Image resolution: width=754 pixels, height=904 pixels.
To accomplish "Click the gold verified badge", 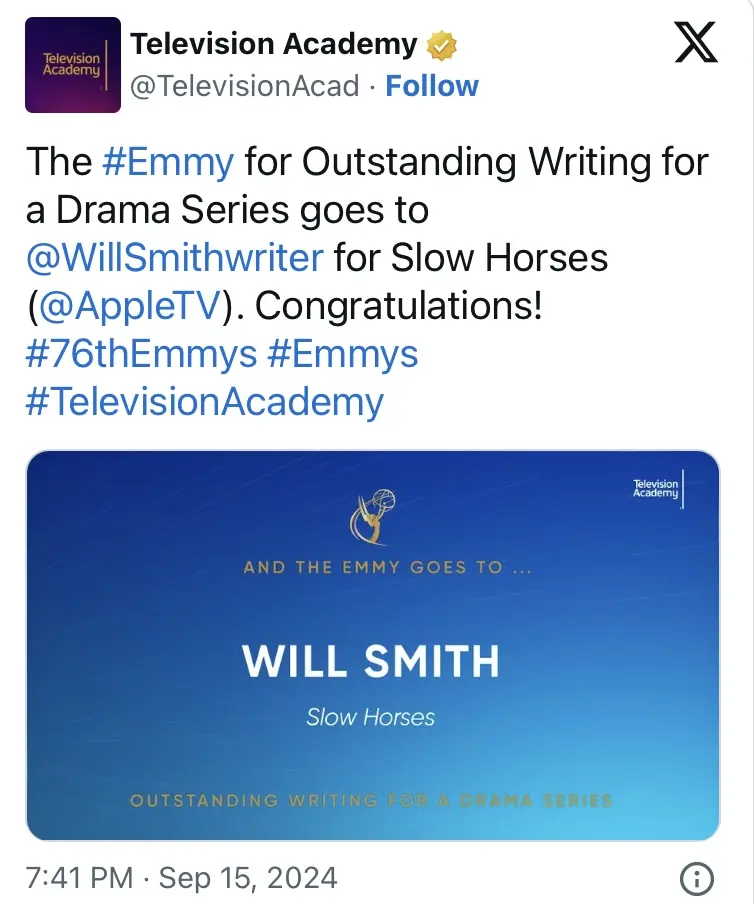I will click(x=442, y=45).
